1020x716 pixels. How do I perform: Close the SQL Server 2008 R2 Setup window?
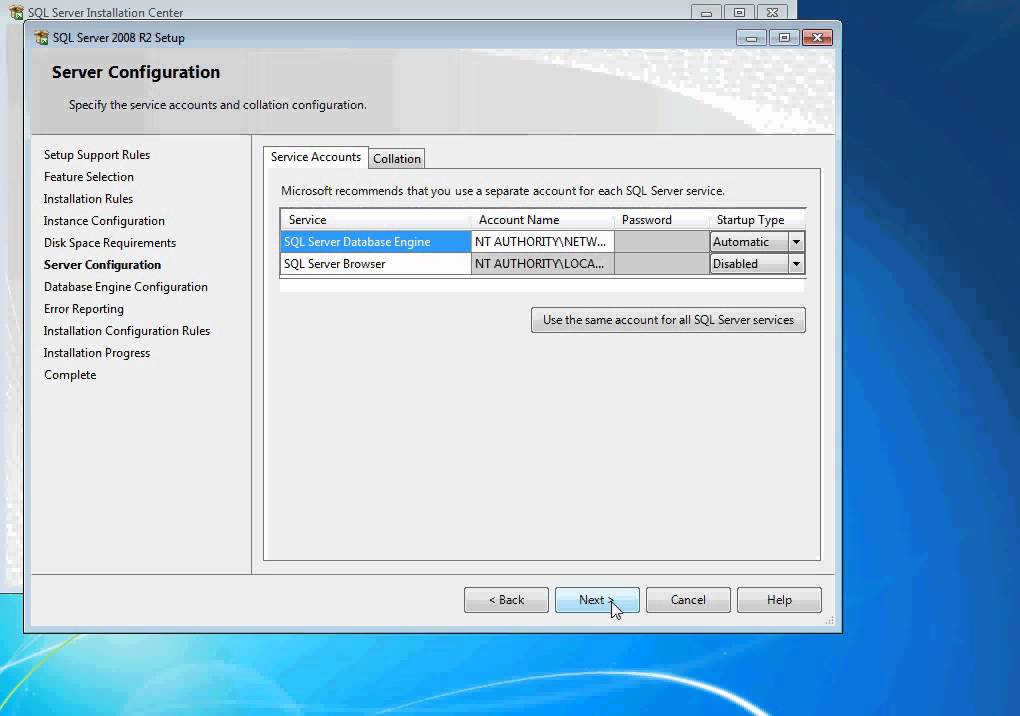click(817, 38)
